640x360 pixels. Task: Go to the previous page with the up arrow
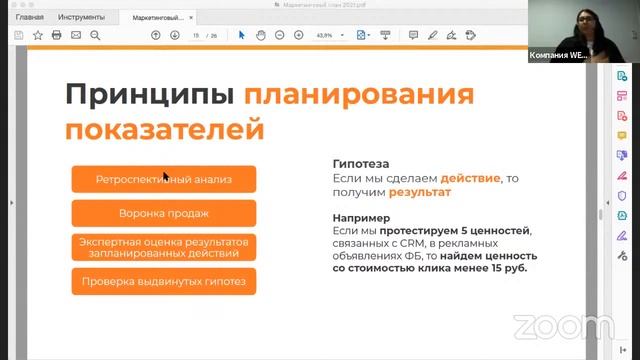click(156, 36)
